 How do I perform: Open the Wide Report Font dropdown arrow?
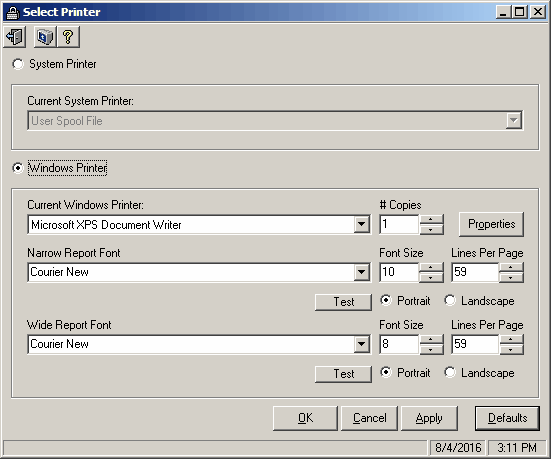point(361,344)
